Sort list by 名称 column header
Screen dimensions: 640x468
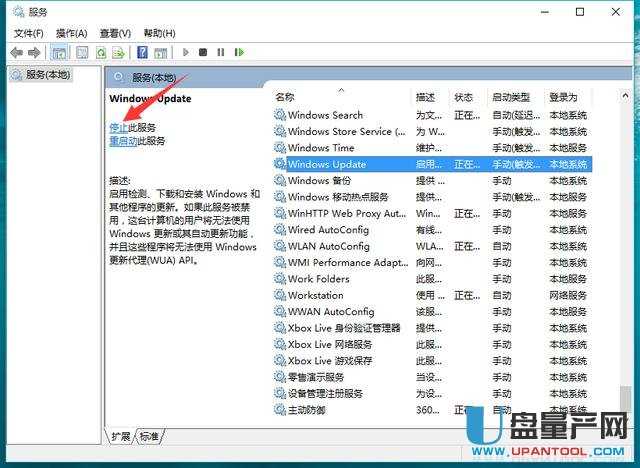(x=285, y=97)
